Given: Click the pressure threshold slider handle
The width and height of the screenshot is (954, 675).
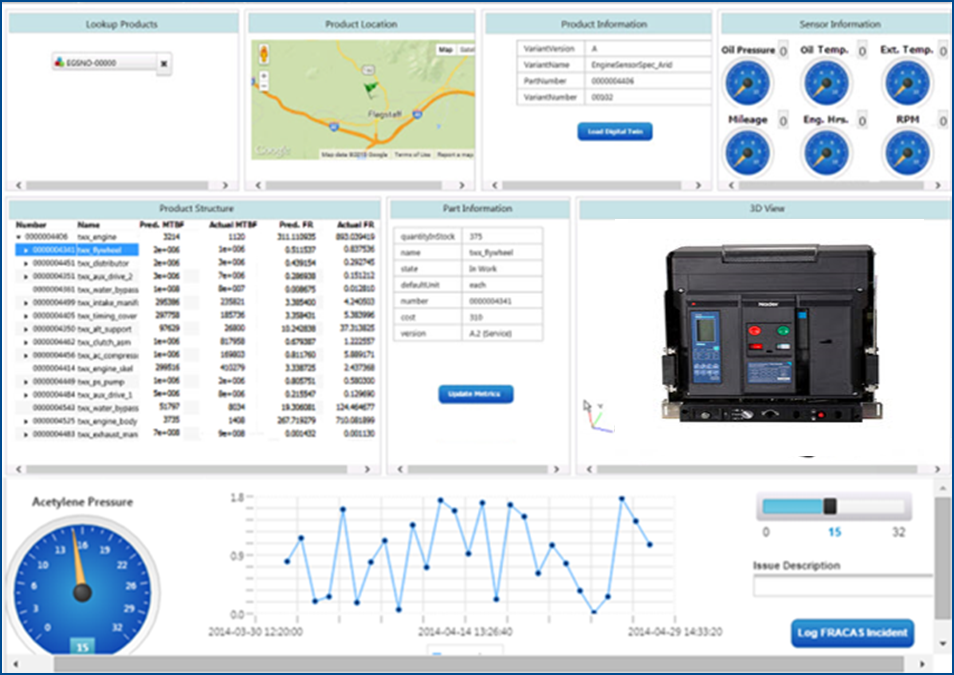Looking at the screenshot, I should (x=829, y=506).
